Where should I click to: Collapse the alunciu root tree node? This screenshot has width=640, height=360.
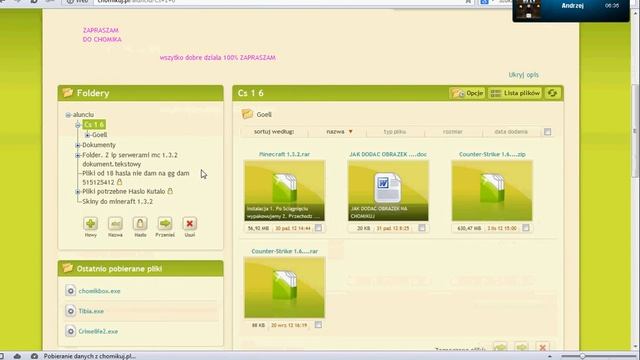(68, 115)
